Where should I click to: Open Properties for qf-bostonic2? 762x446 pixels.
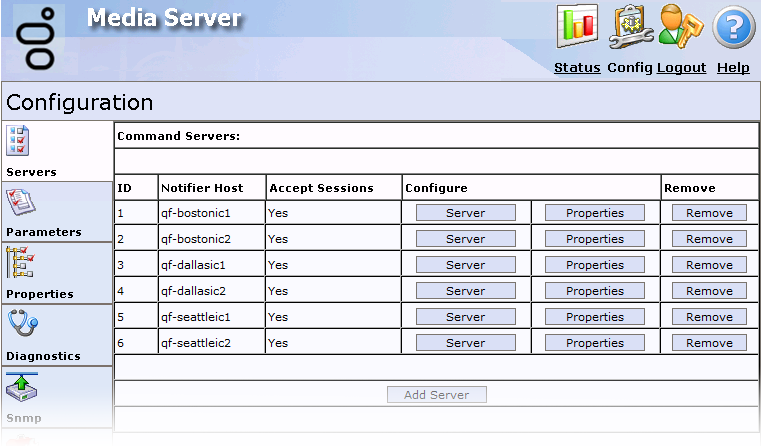coord(595,239)
